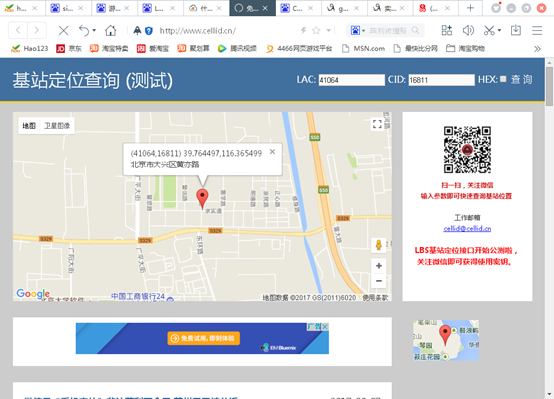Click the small map thumbnail with red pin

(446, 340)
